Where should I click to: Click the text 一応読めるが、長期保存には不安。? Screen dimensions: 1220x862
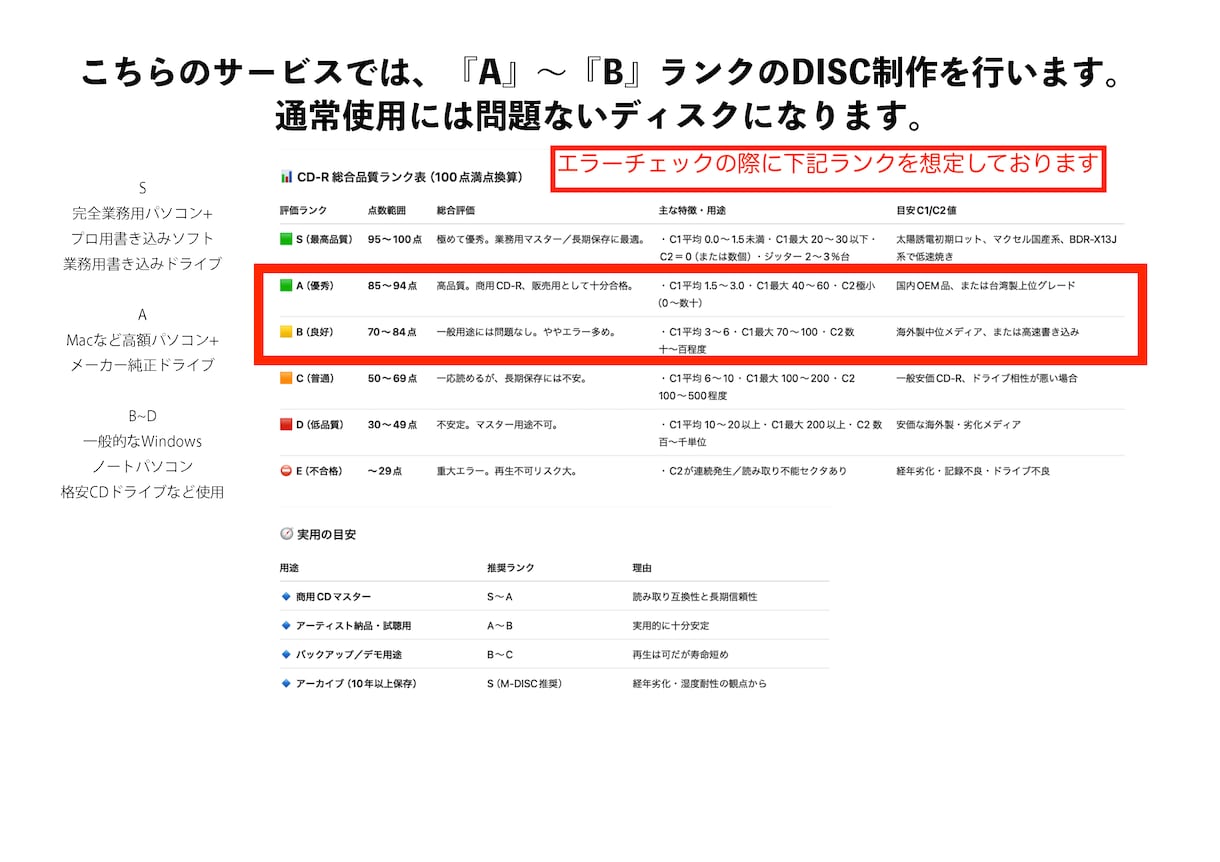[512, 379]
